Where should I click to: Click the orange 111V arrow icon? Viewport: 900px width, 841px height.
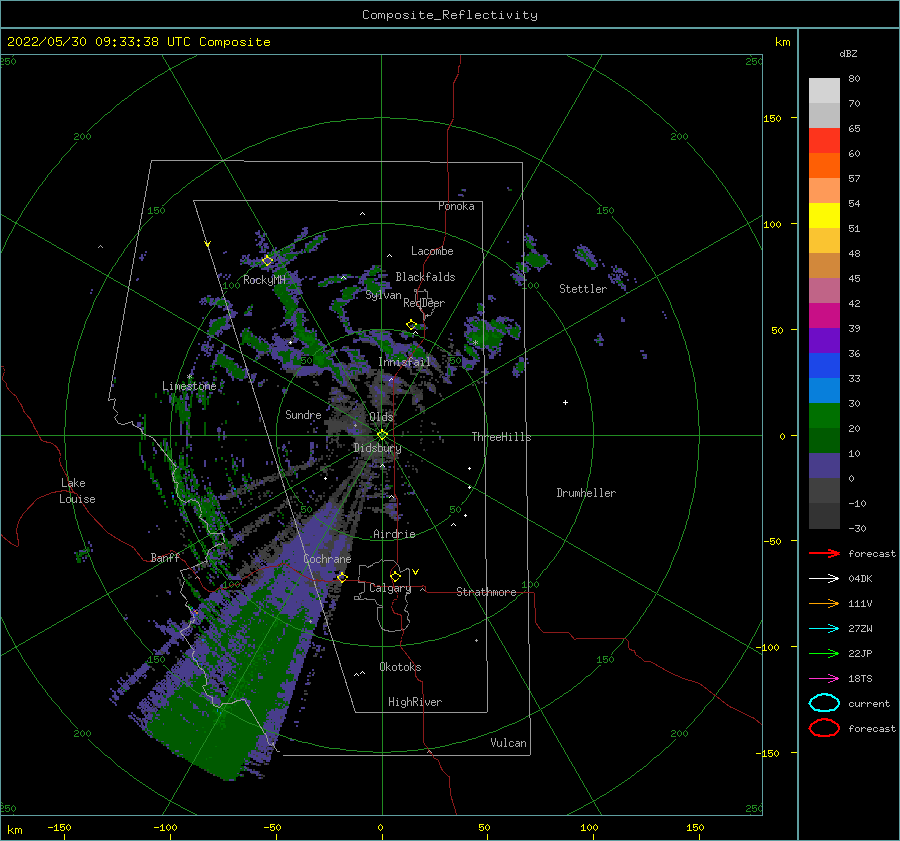point(824,603)
